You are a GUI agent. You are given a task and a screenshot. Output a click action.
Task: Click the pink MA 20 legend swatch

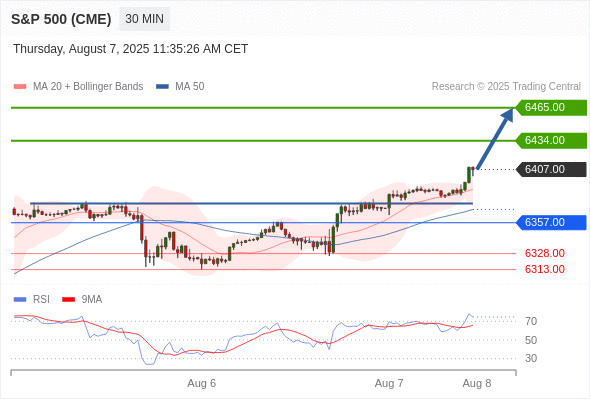(x=20, y=87)
